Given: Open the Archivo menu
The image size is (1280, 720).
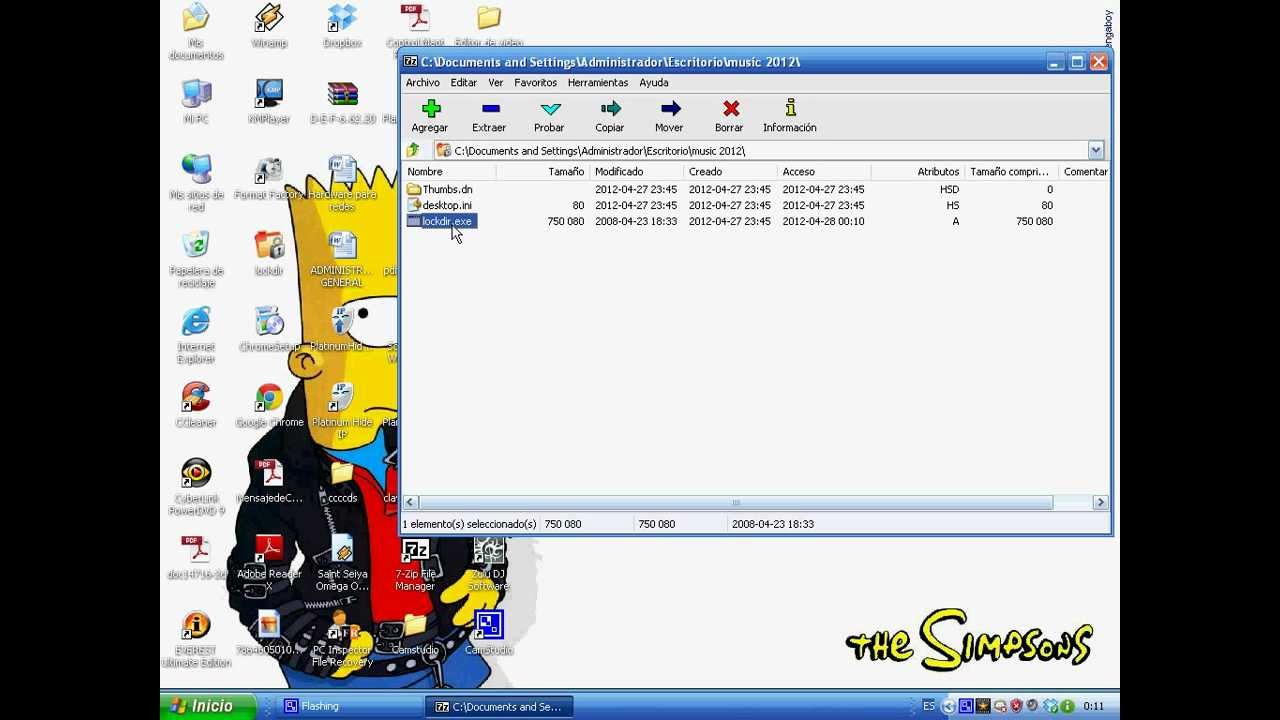Looking at the screenshot, I should pos(422,83).
